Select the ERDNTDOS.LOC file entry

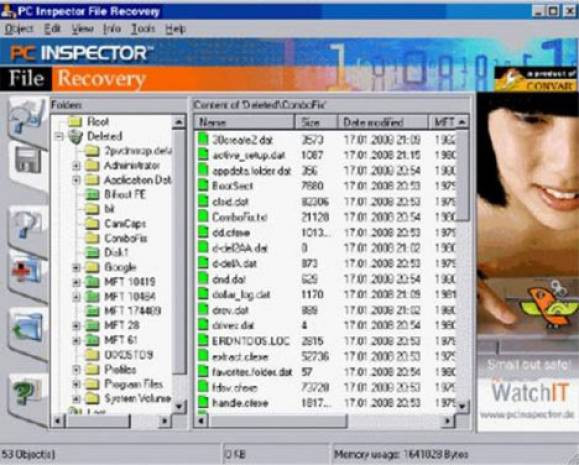coord(250,341)
